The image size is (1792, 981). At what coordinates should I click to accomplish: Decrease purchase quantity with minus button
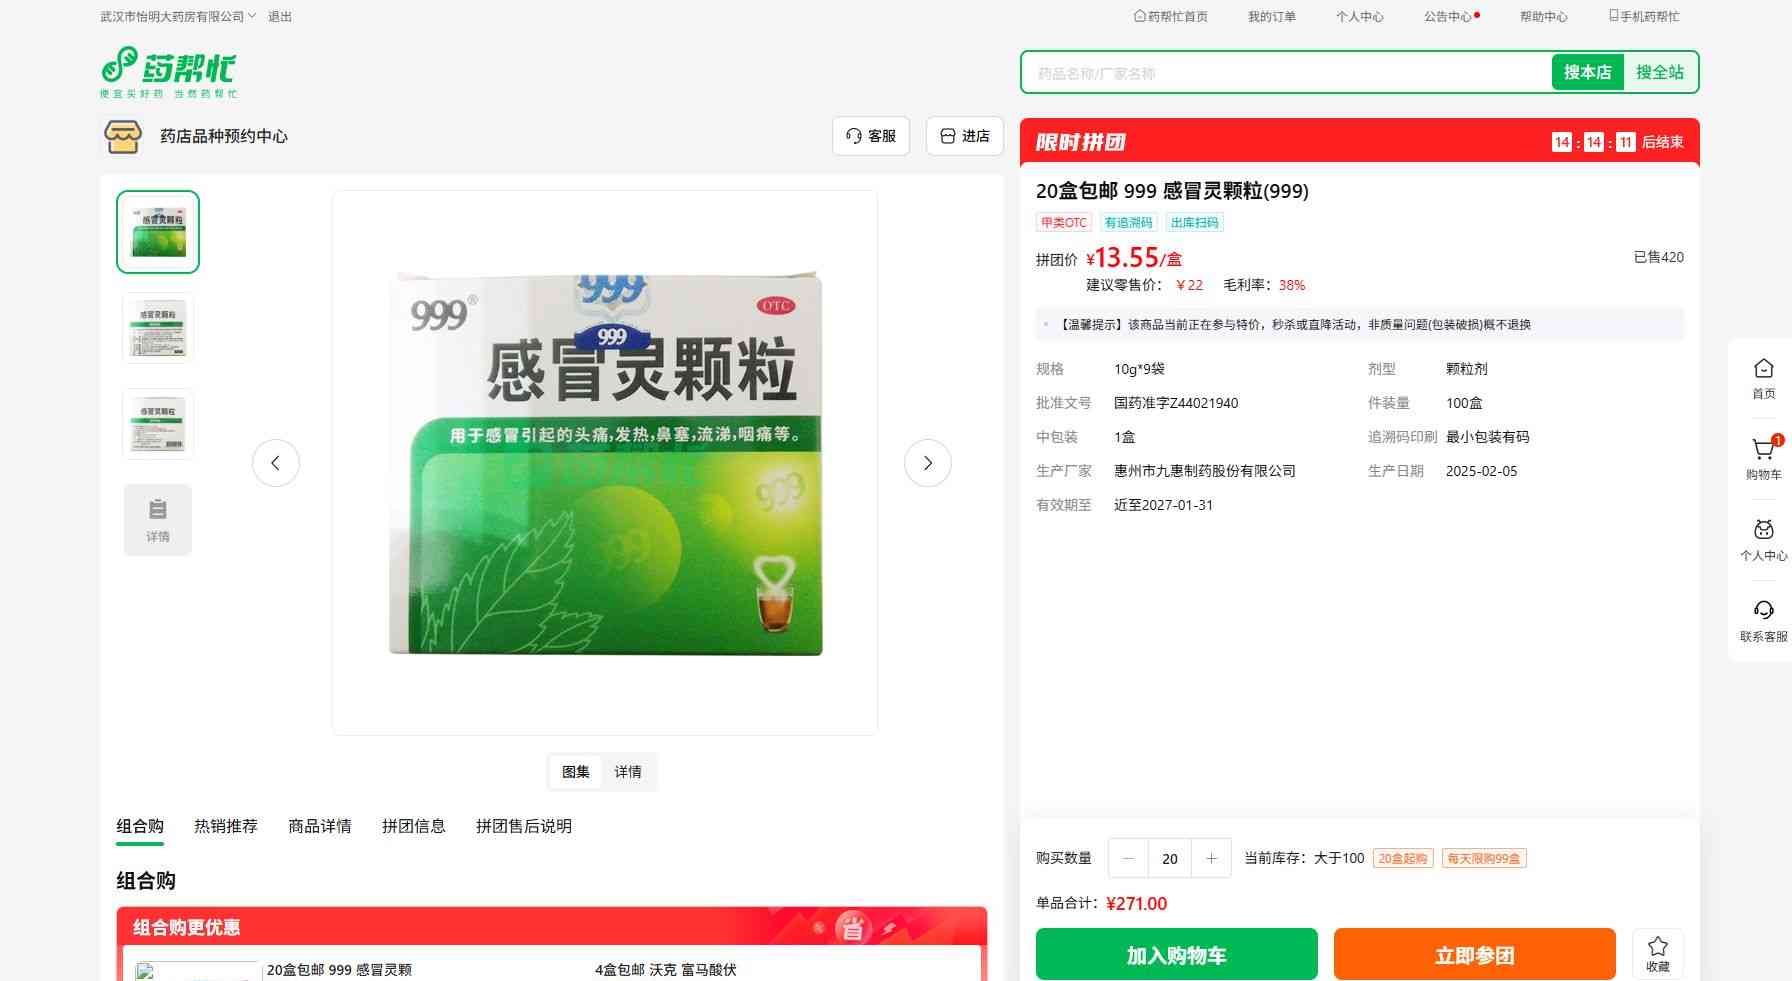pyautogui.click(x=1129, y=858)
